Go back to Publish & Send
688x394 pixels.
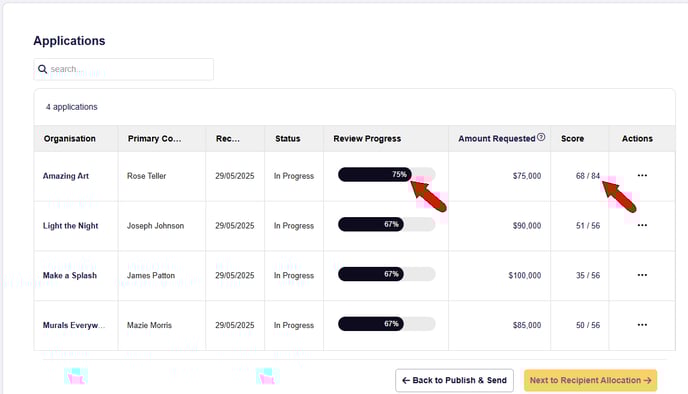[454, 380]
